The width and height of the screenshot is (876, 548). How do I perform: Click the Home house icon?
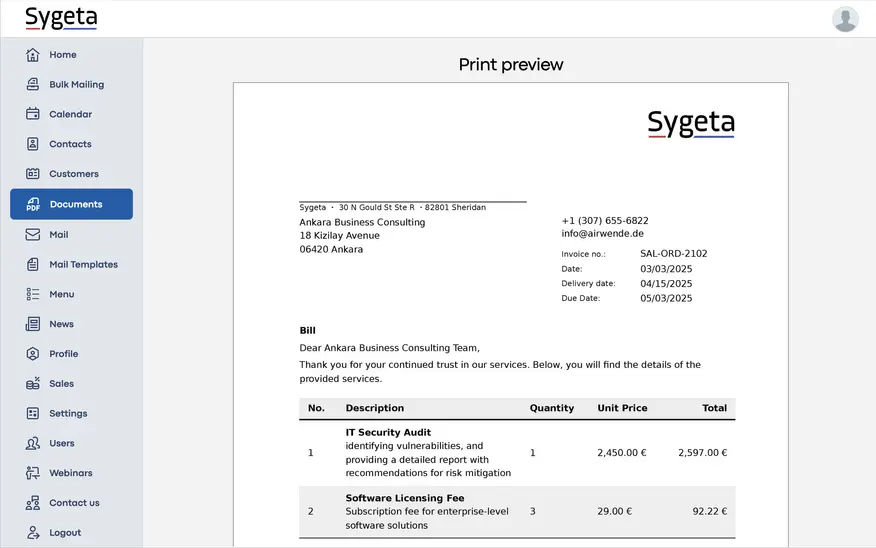tap(33, 55)
